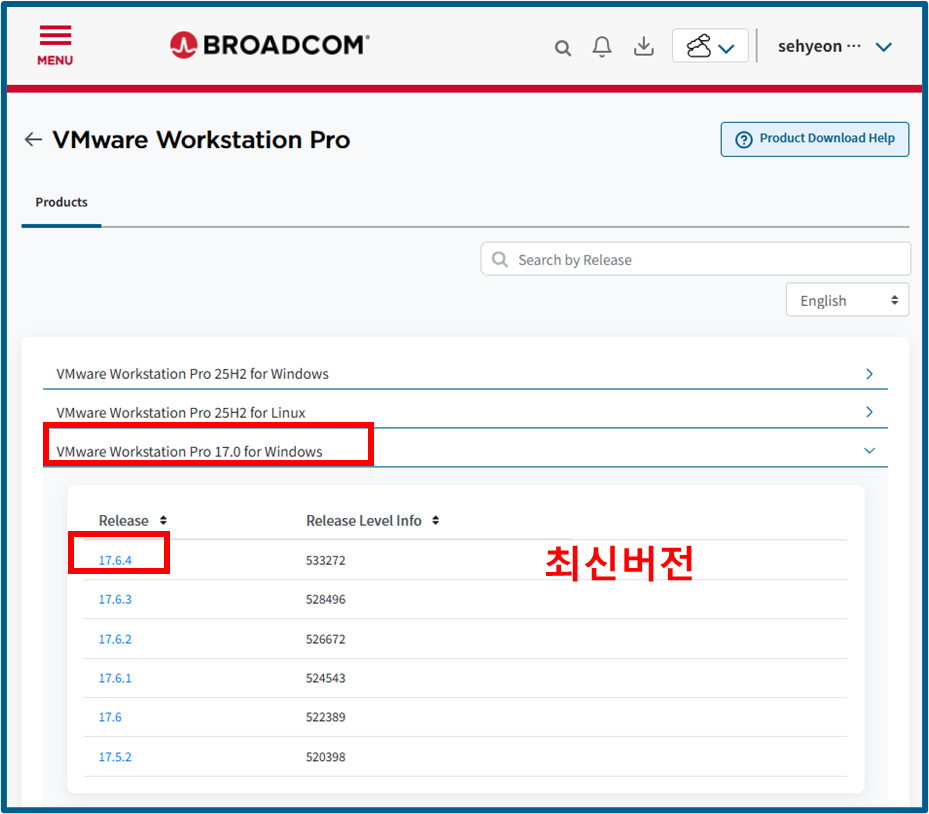Screen dimensions: 929x814
Task: Open the hamburger MENU icon
Action: pyautogui.click(x=55, y=45)
